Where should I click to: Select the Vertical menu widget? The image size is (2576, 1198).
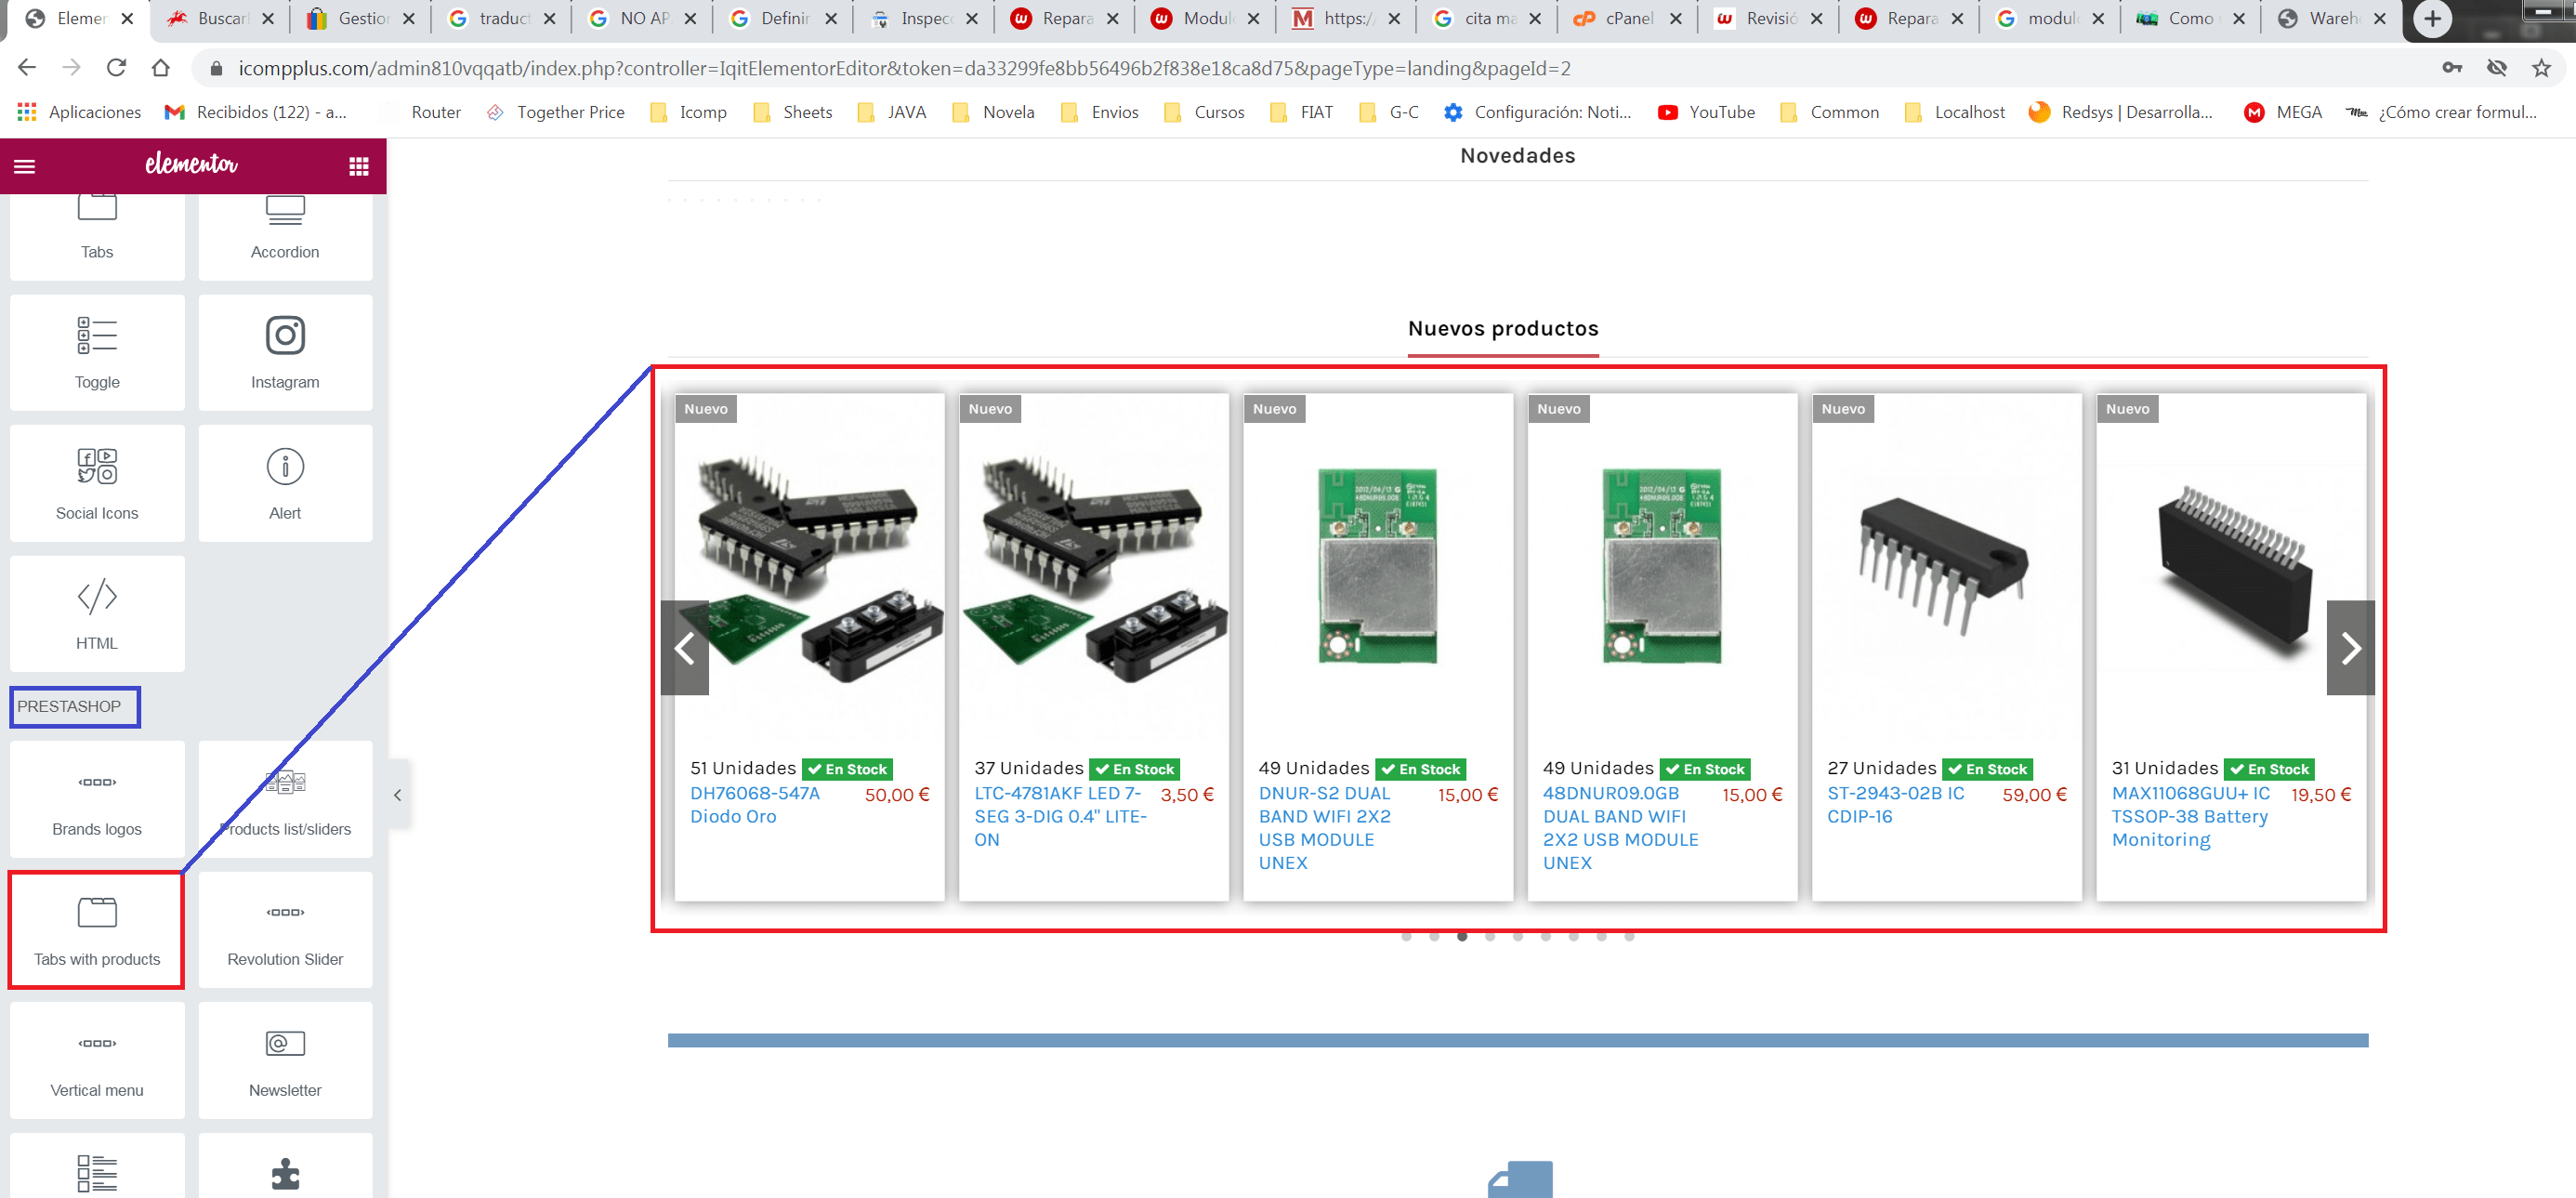click(x=97, y=1060)
